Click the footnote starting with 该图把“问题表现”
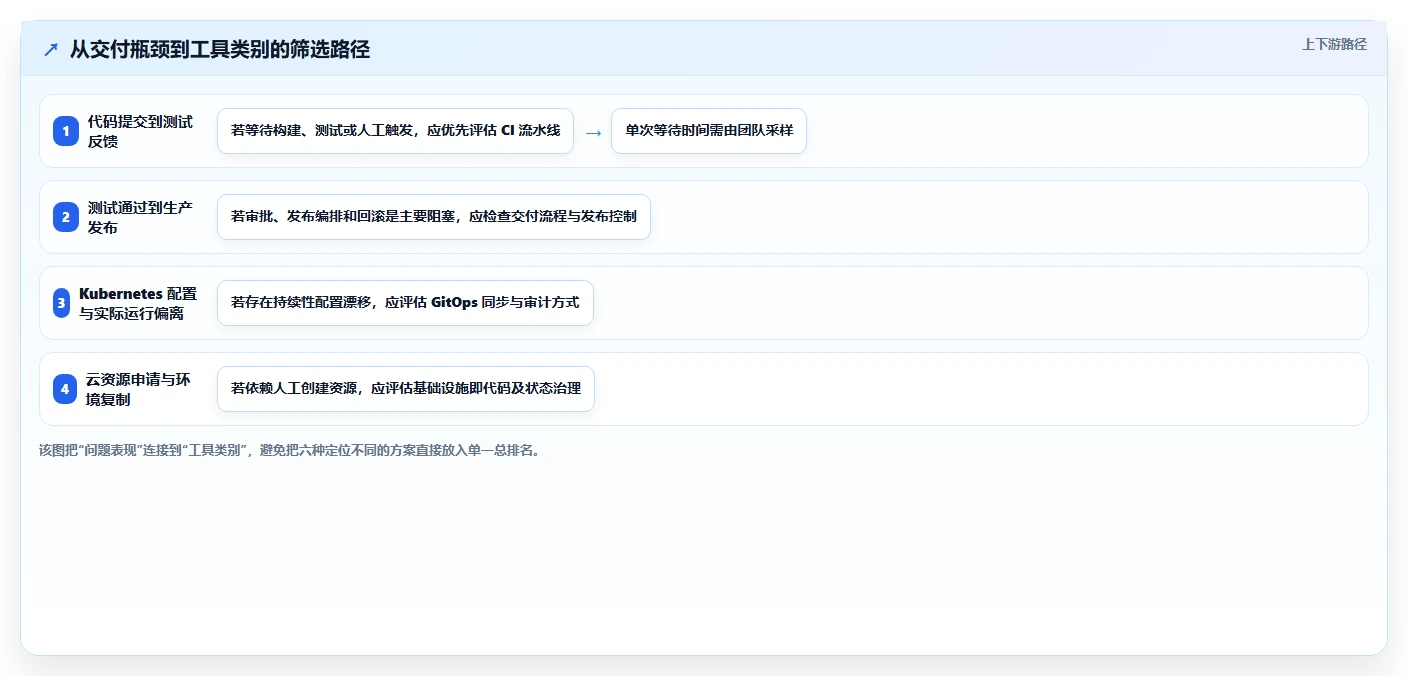This screenshot has width=1408, height=676. [x=292, y=450]
